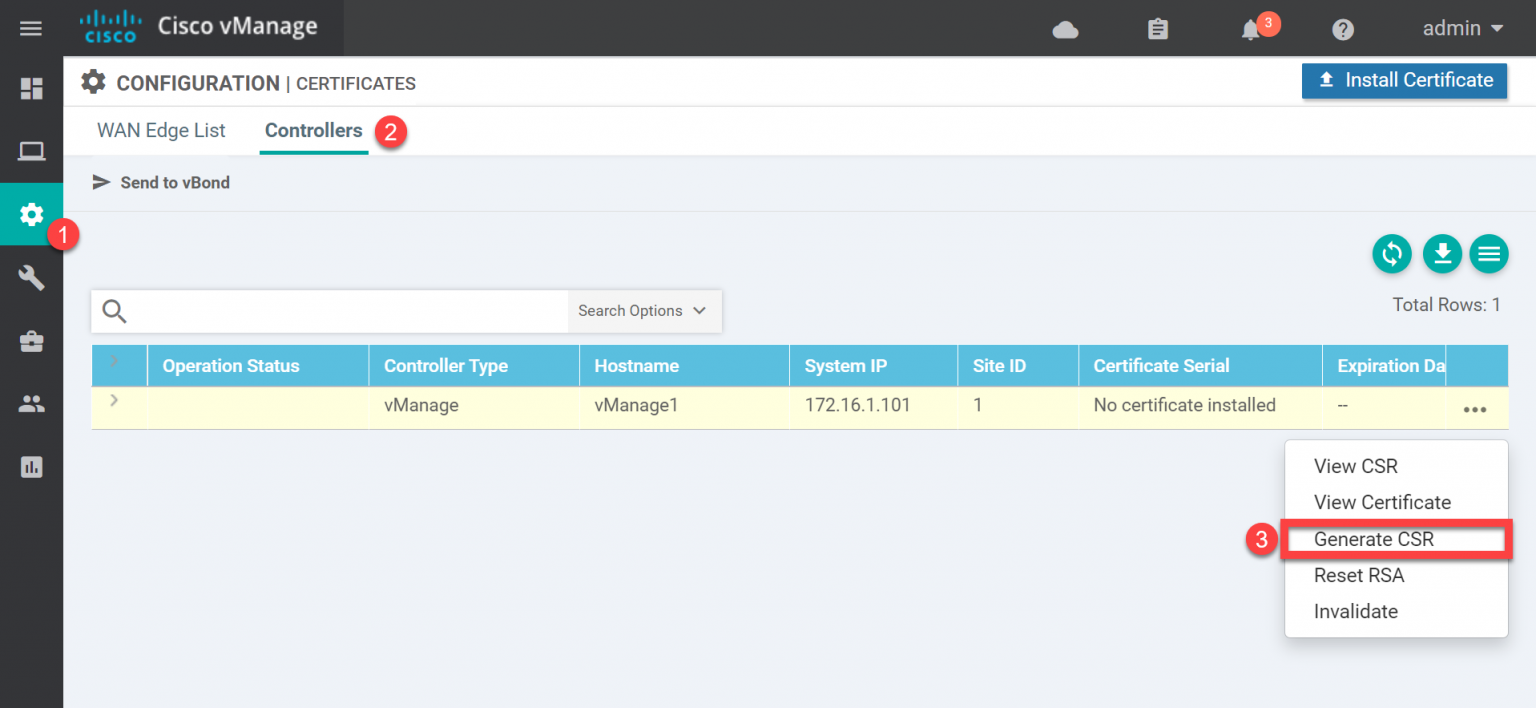The width and height of the screenshot is (1536, 708).
Task: Open the navigation hamburger menu
Action: pyautogui.click(x=31, y=28)
